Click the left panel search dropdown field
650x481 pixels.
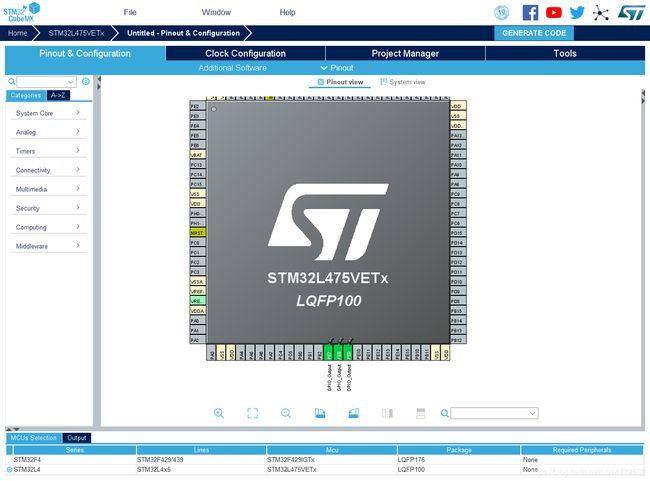coord(46,82)
